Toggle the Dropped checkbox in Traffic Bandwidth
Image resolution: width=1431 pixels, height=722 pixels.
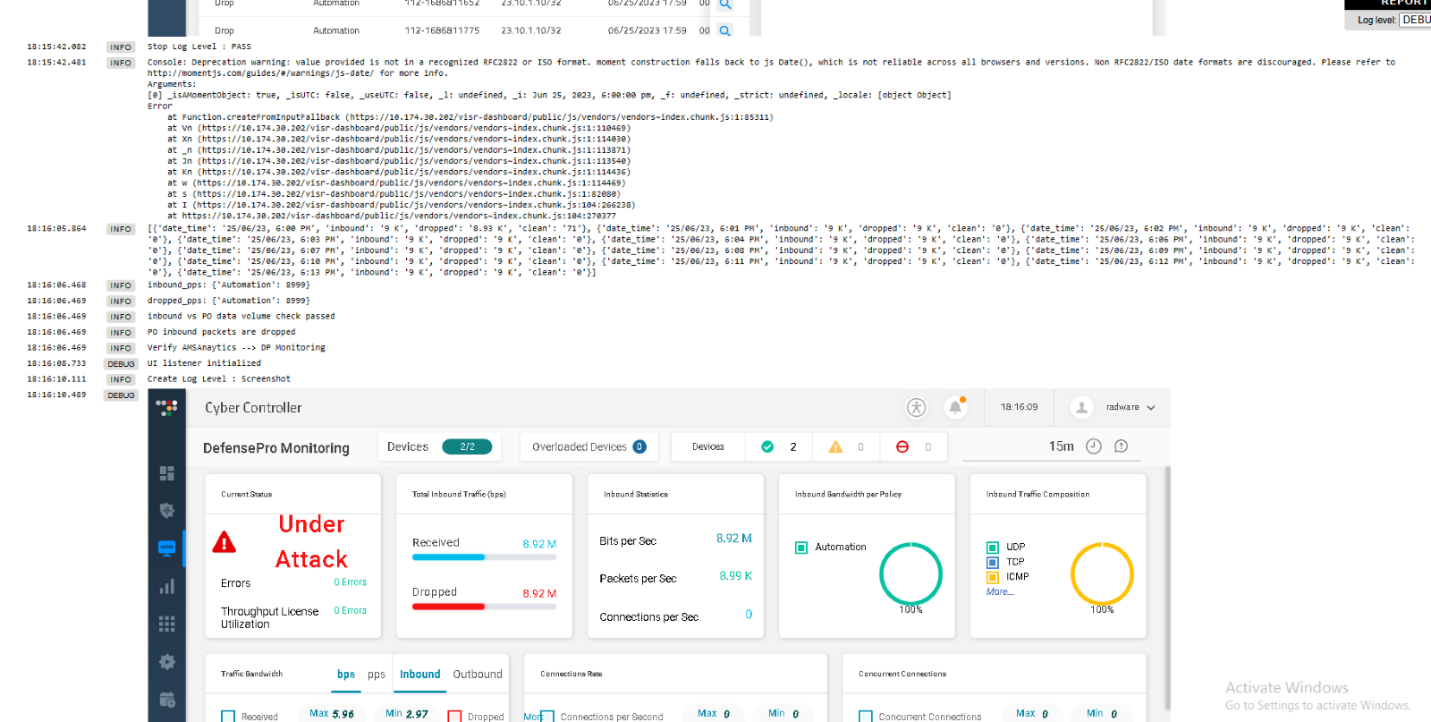(454, 716)
